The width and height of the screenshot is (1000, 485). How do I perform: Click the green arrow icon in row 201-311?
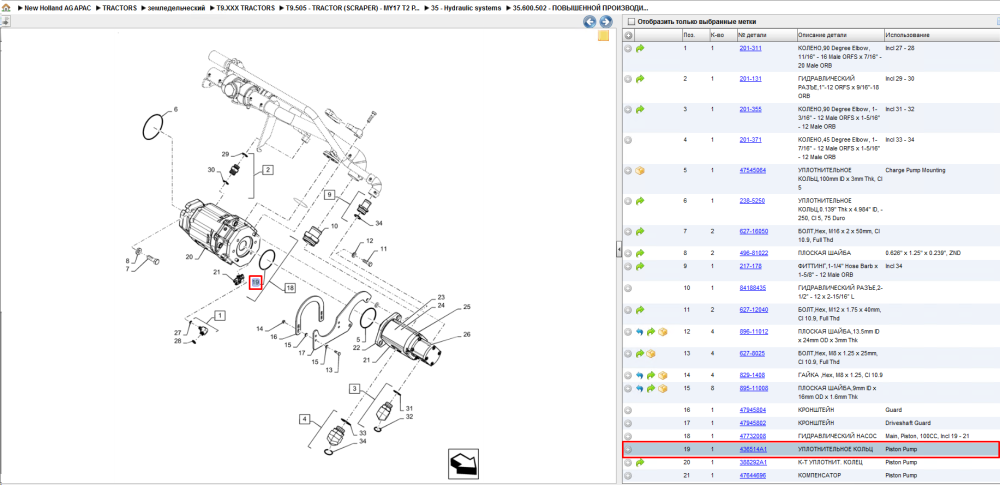tap(640, 48)
